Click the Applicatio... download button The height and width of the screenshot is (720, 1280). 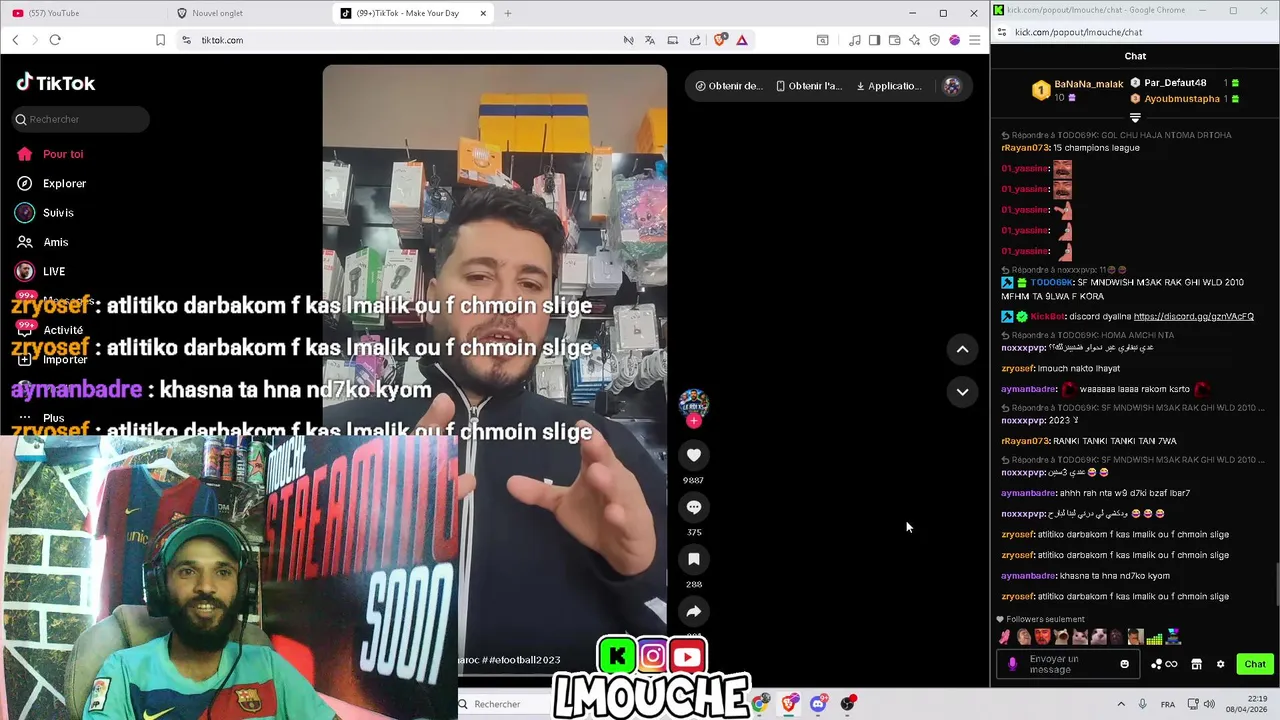pos(889,86)
